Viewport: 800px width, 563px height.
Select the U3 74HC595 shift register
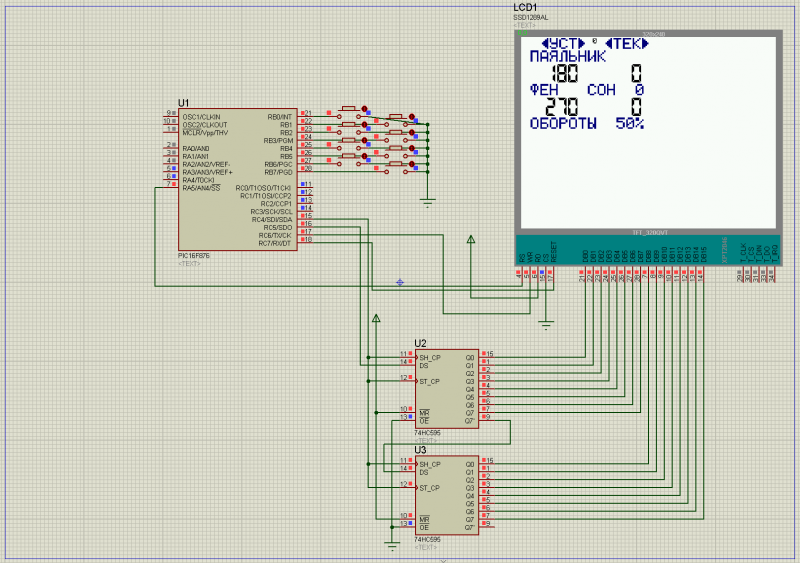(447, 495)
